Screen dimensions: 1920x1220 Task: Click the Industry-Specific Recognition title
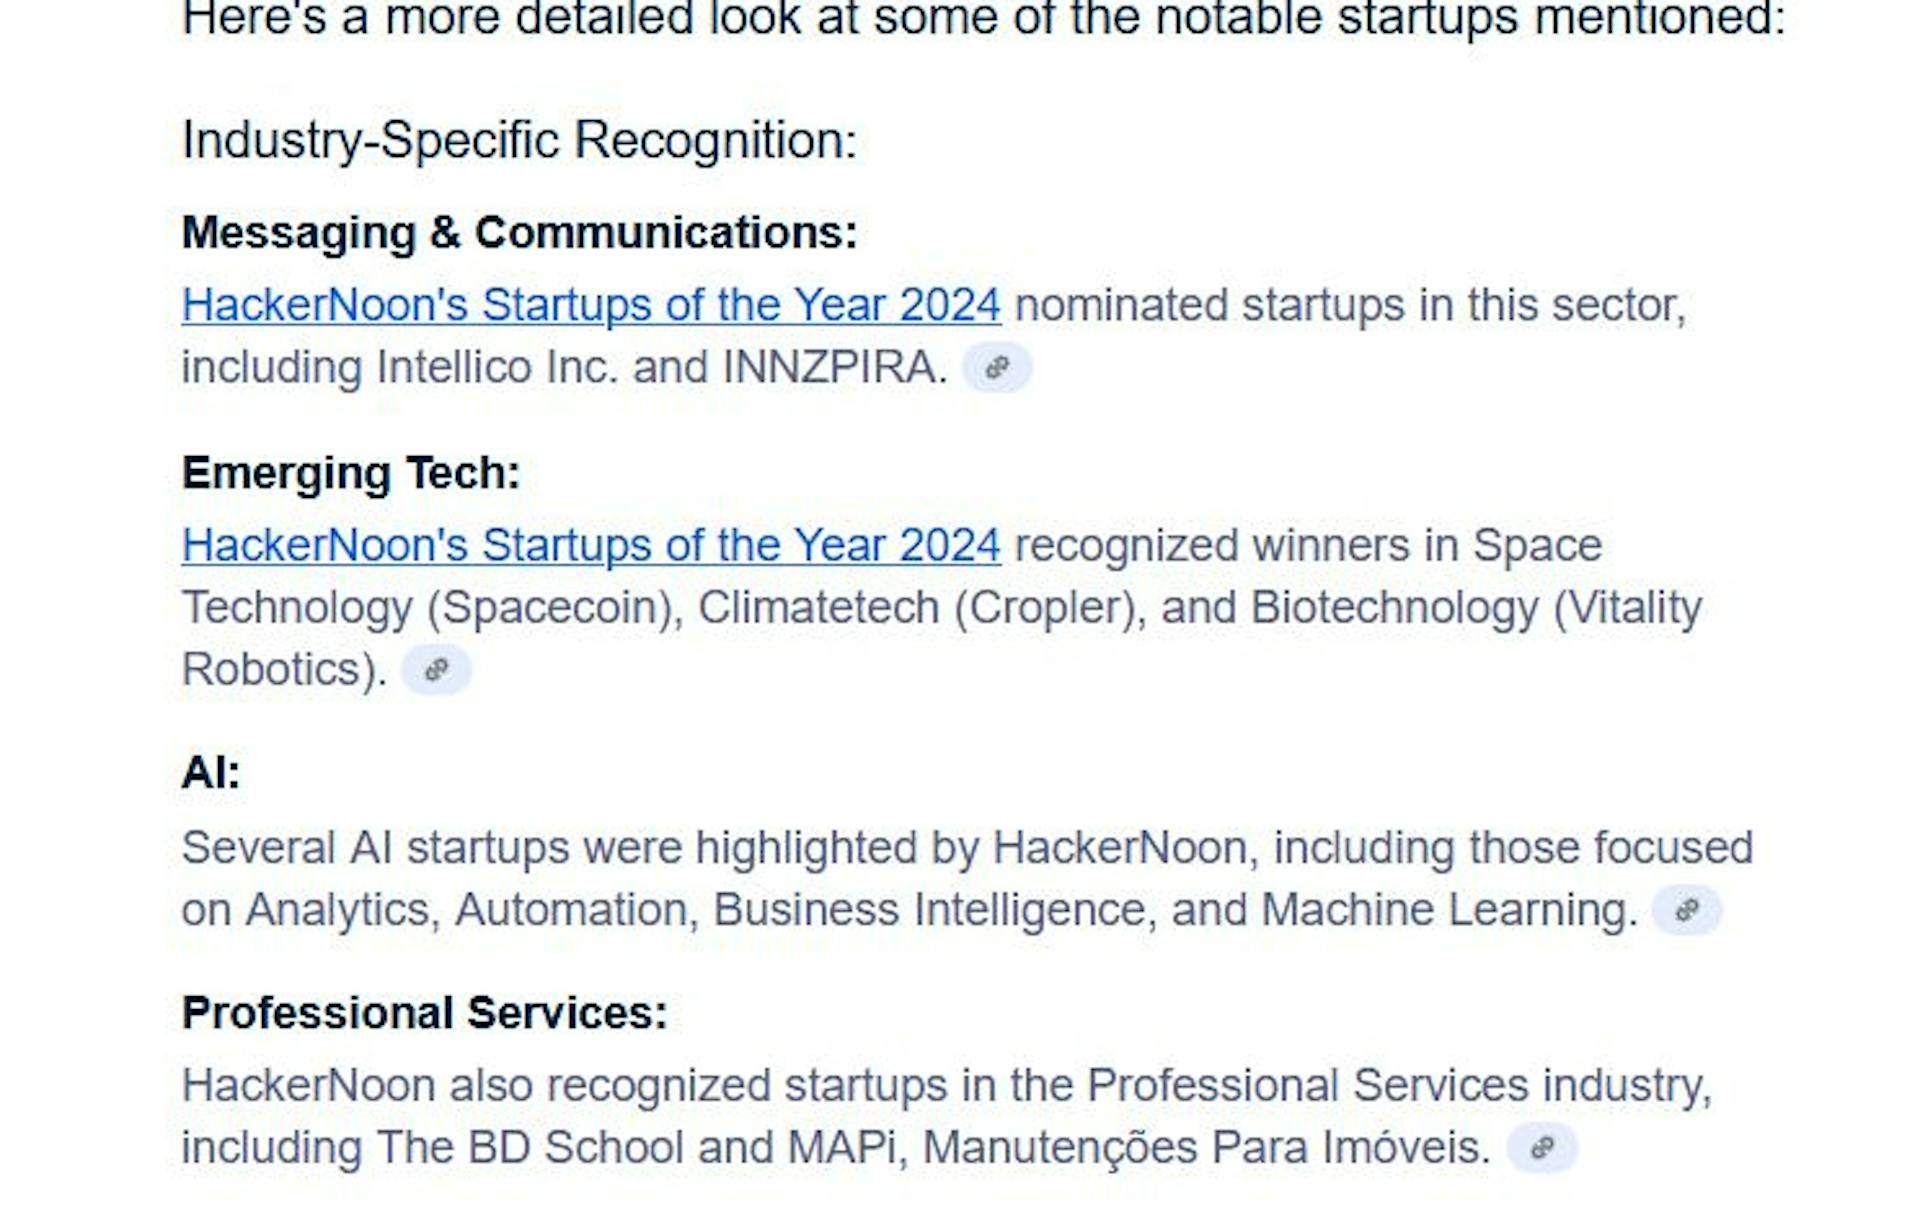click(x=519, y=140)
